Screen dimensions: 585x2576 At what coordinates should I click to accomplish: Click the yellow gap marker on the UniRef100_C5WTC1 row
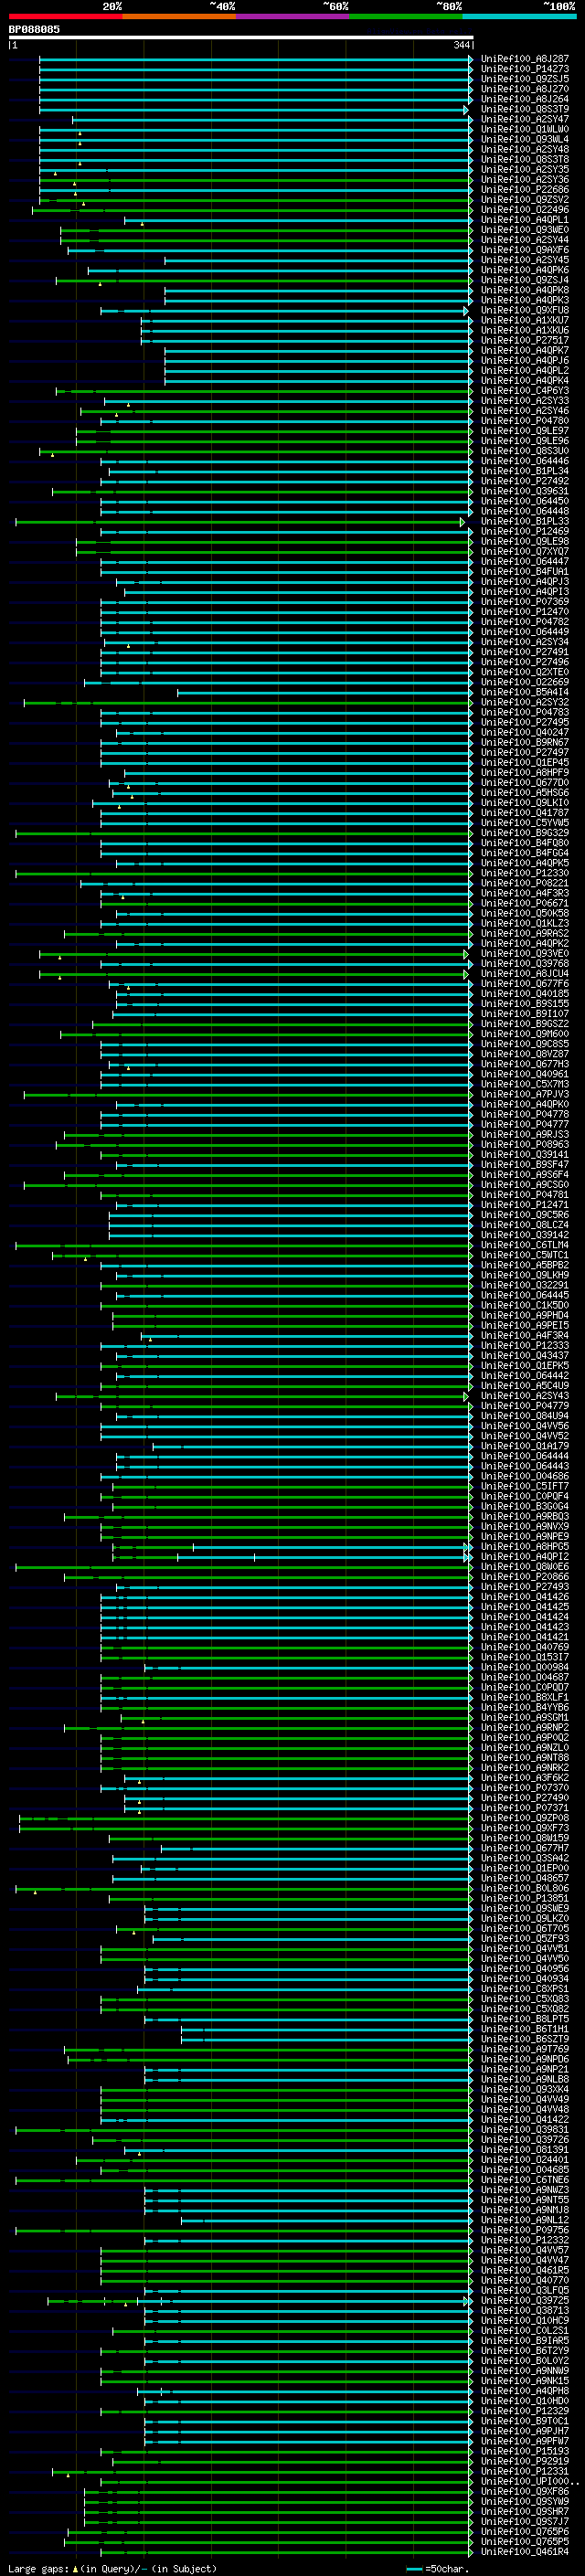click(x=85, y=1259)
